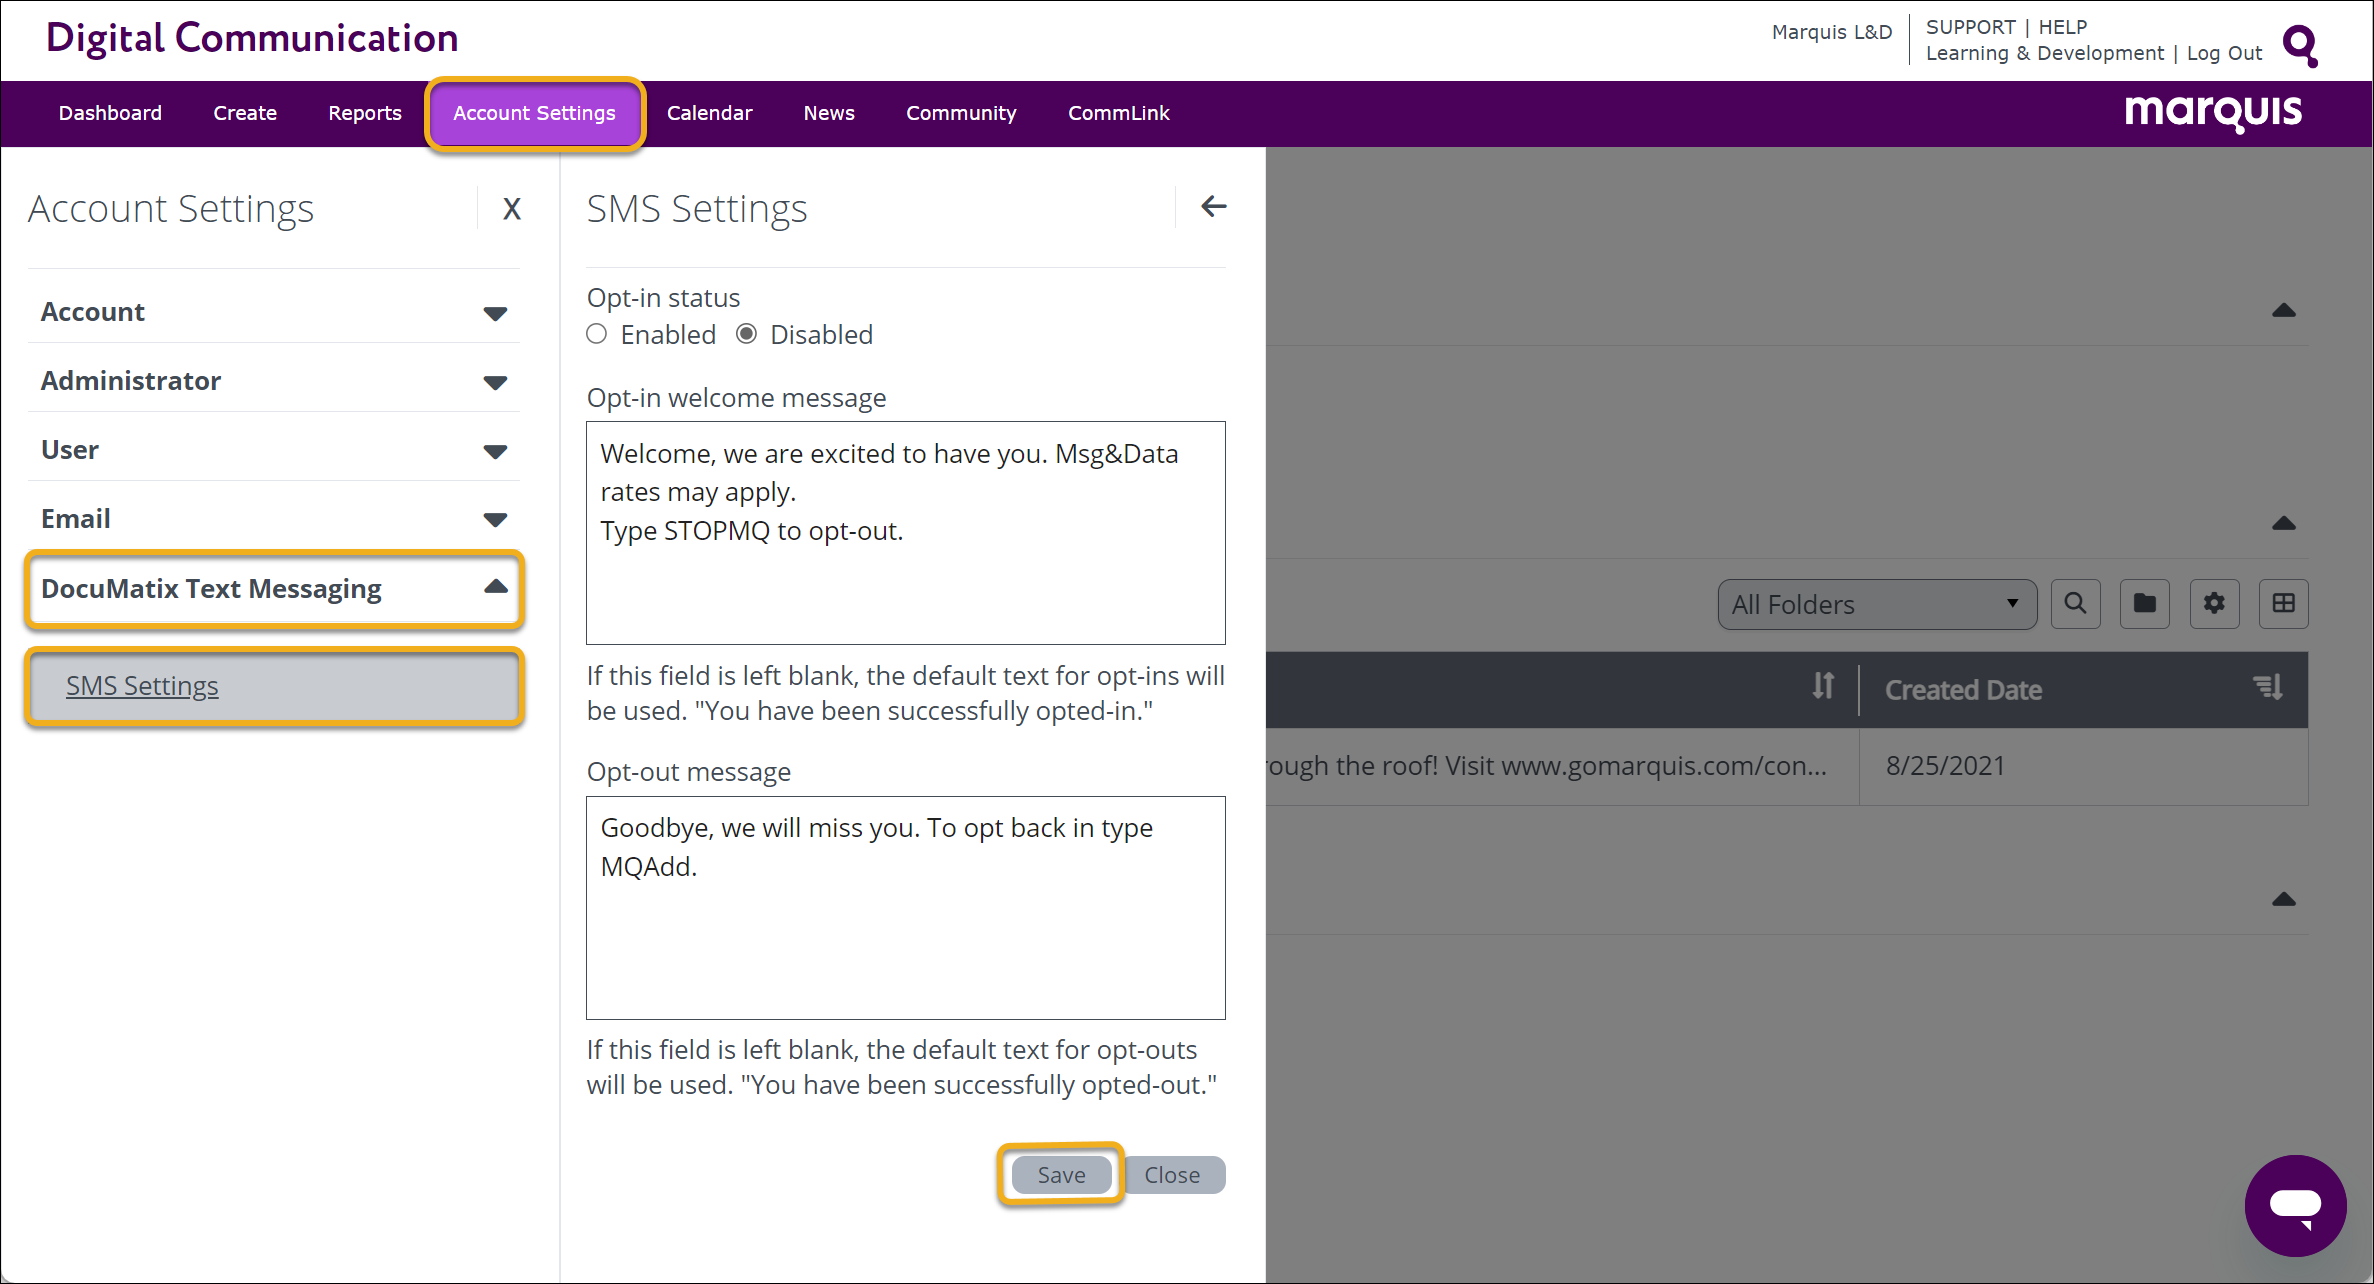Viewport: 2374px width, 1284px height.
Task: Select the Enabled opt-in radio button
Action: 597,334
